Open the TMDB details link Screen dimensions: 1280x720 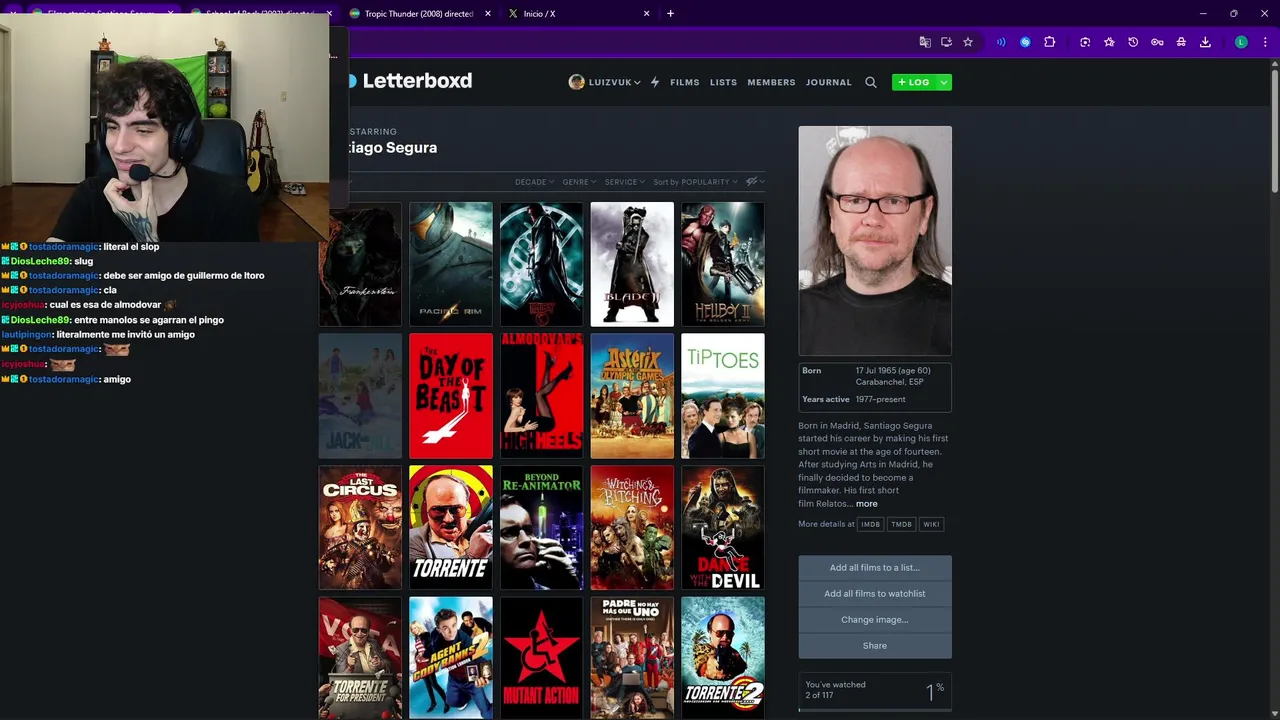[902, 524]
